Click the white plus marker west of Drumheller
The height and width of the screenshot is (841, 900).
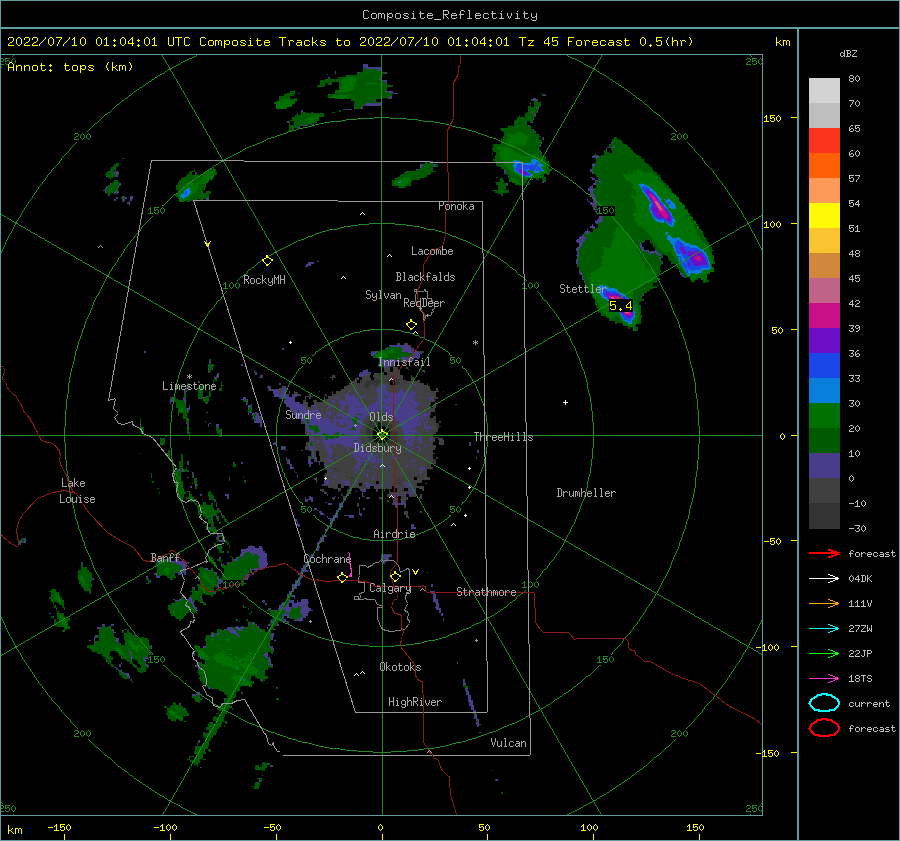point(565,402)
